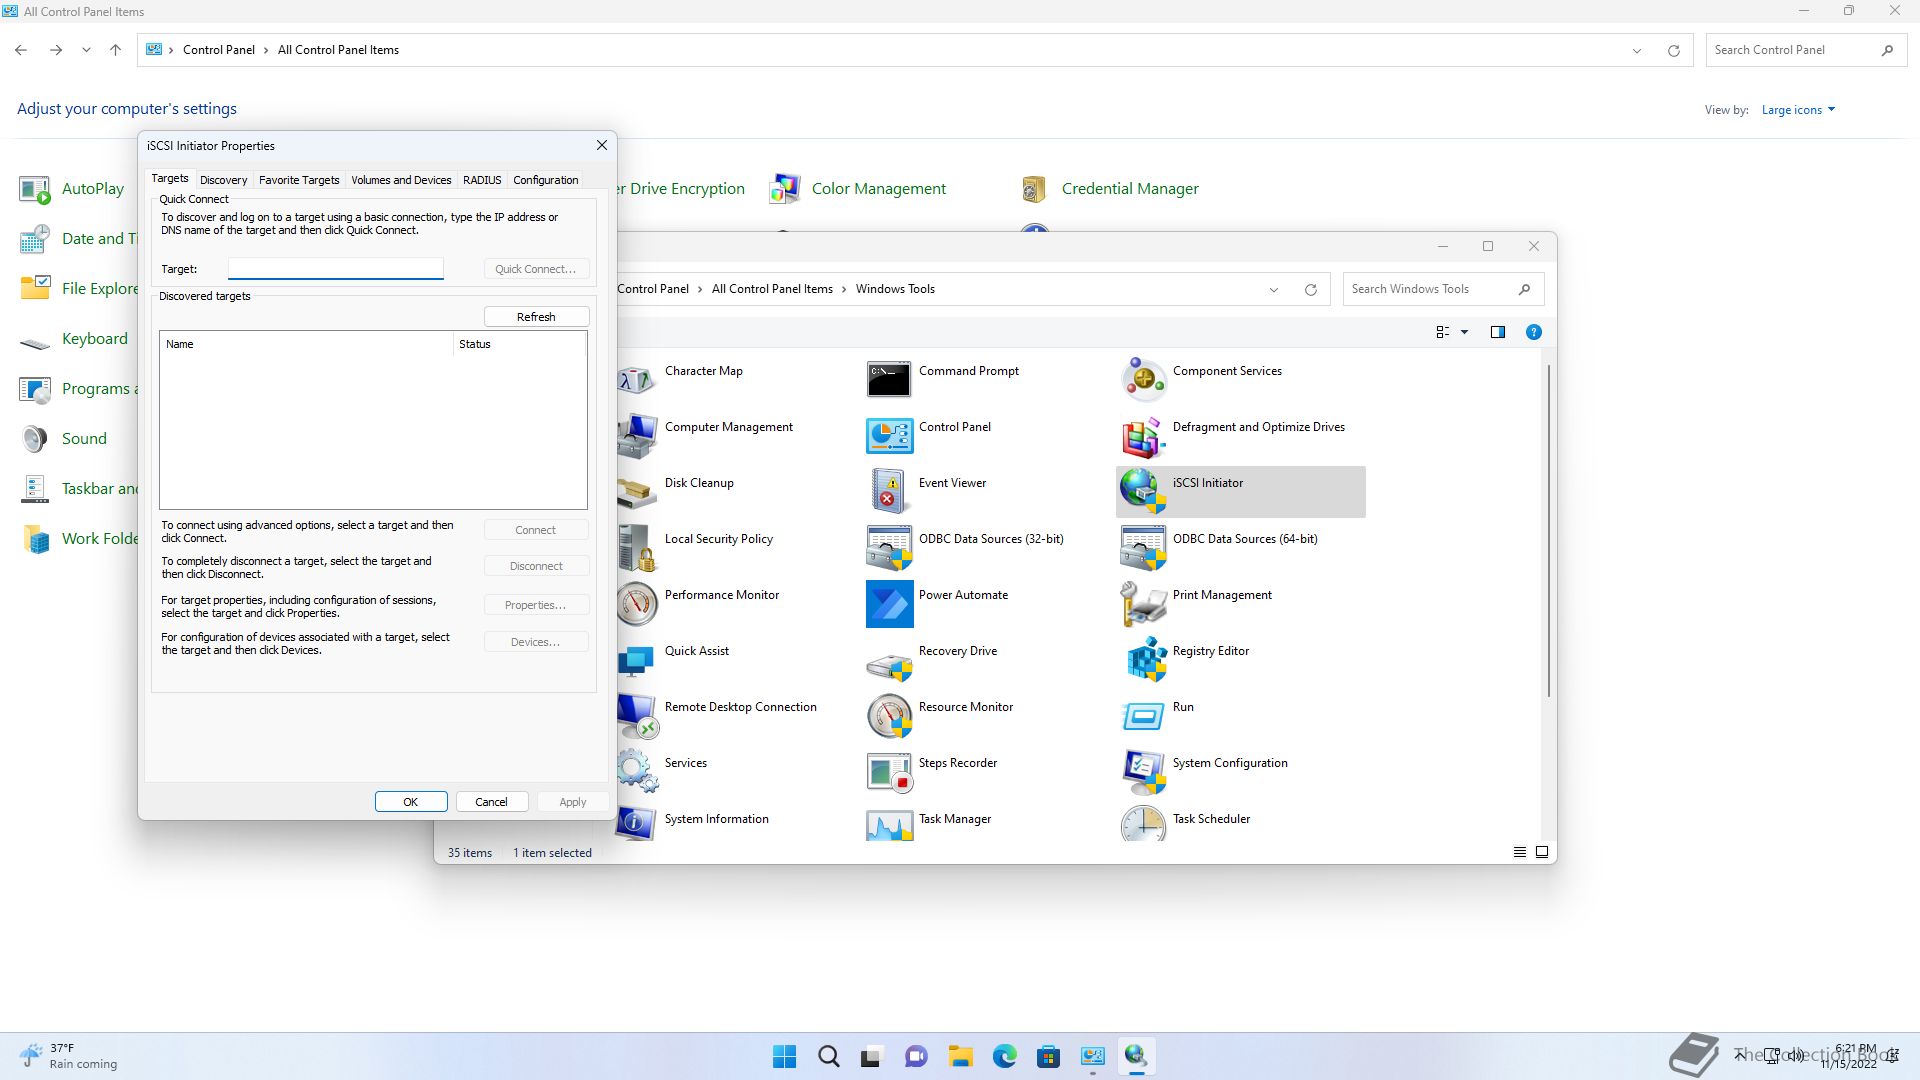Screen dimensions: 1920x1080
Task: Open Windows Tools help button
Action: click(x=1534, y=332)
